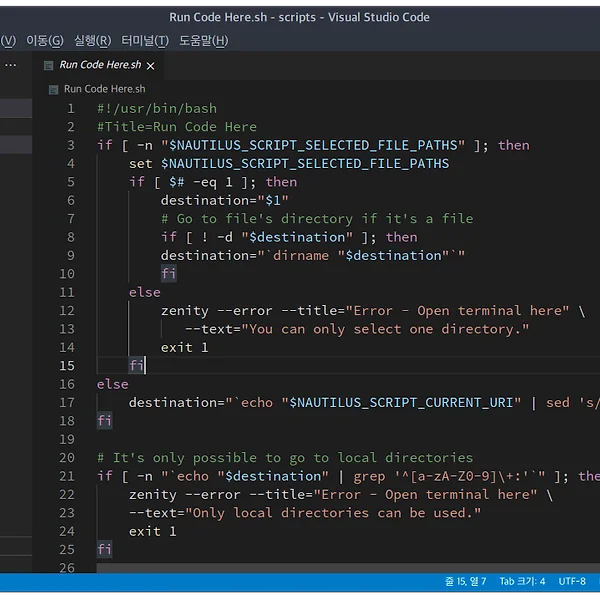Open the 터미널(T) menu
Screen dimensions: 600x600
[145, 40]
